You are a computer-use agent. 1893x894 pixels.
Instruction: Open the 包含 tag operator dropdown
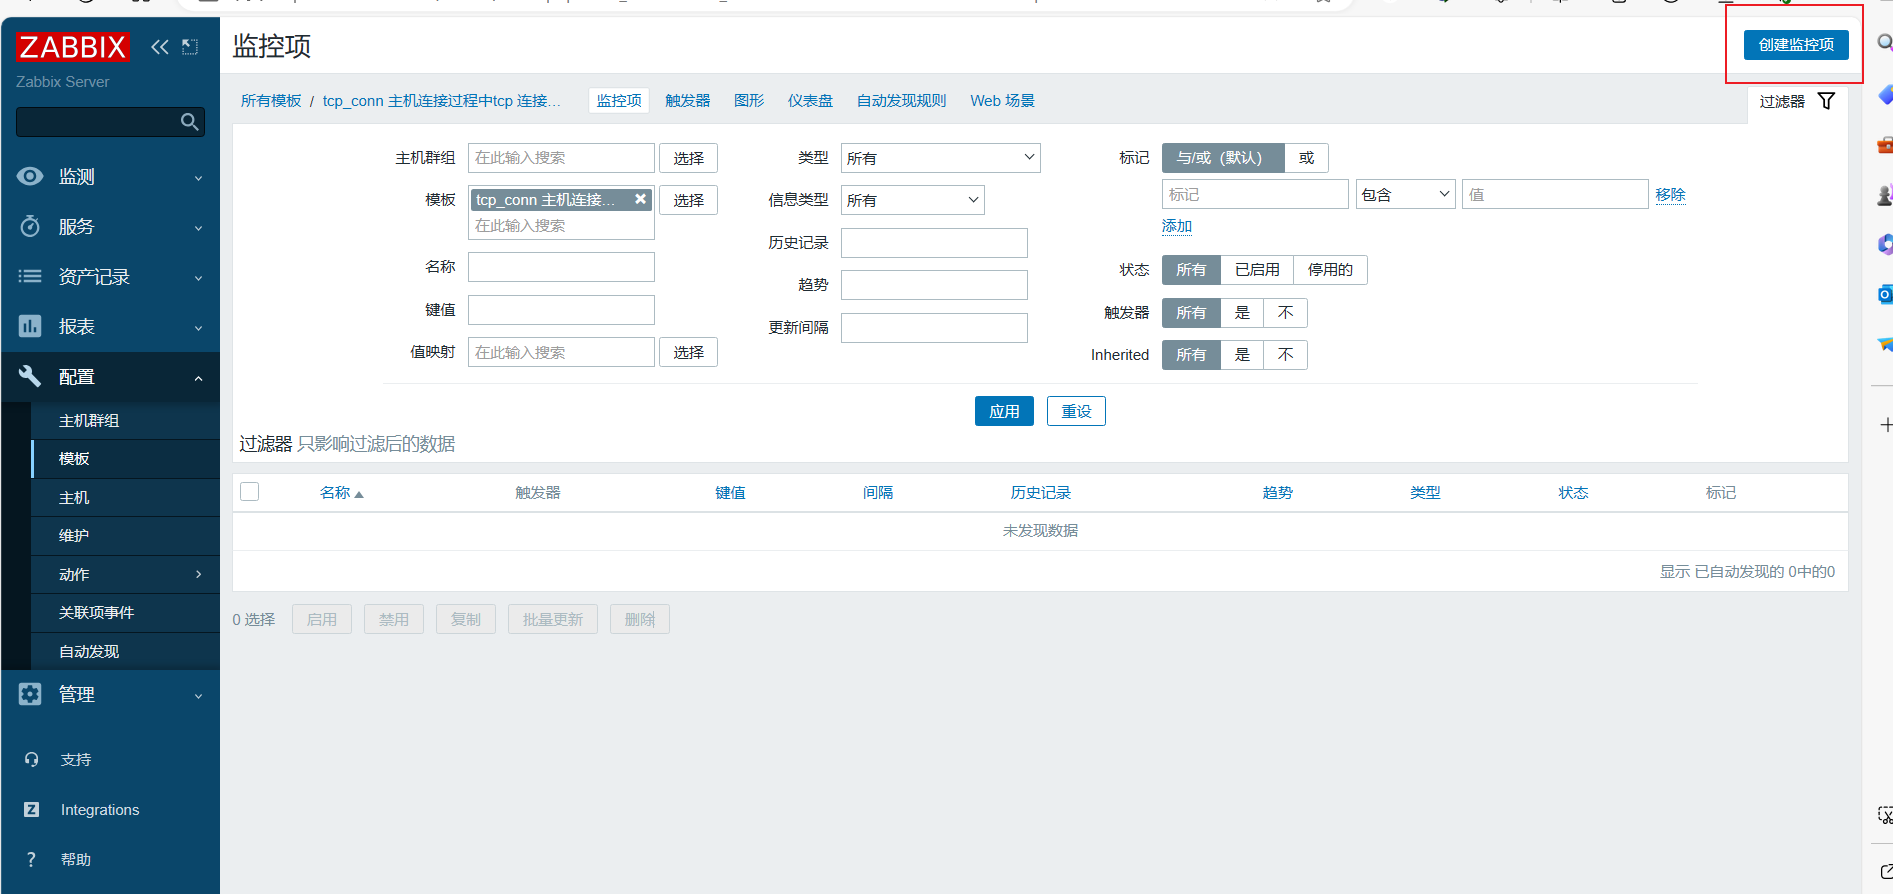(1405, 194)
